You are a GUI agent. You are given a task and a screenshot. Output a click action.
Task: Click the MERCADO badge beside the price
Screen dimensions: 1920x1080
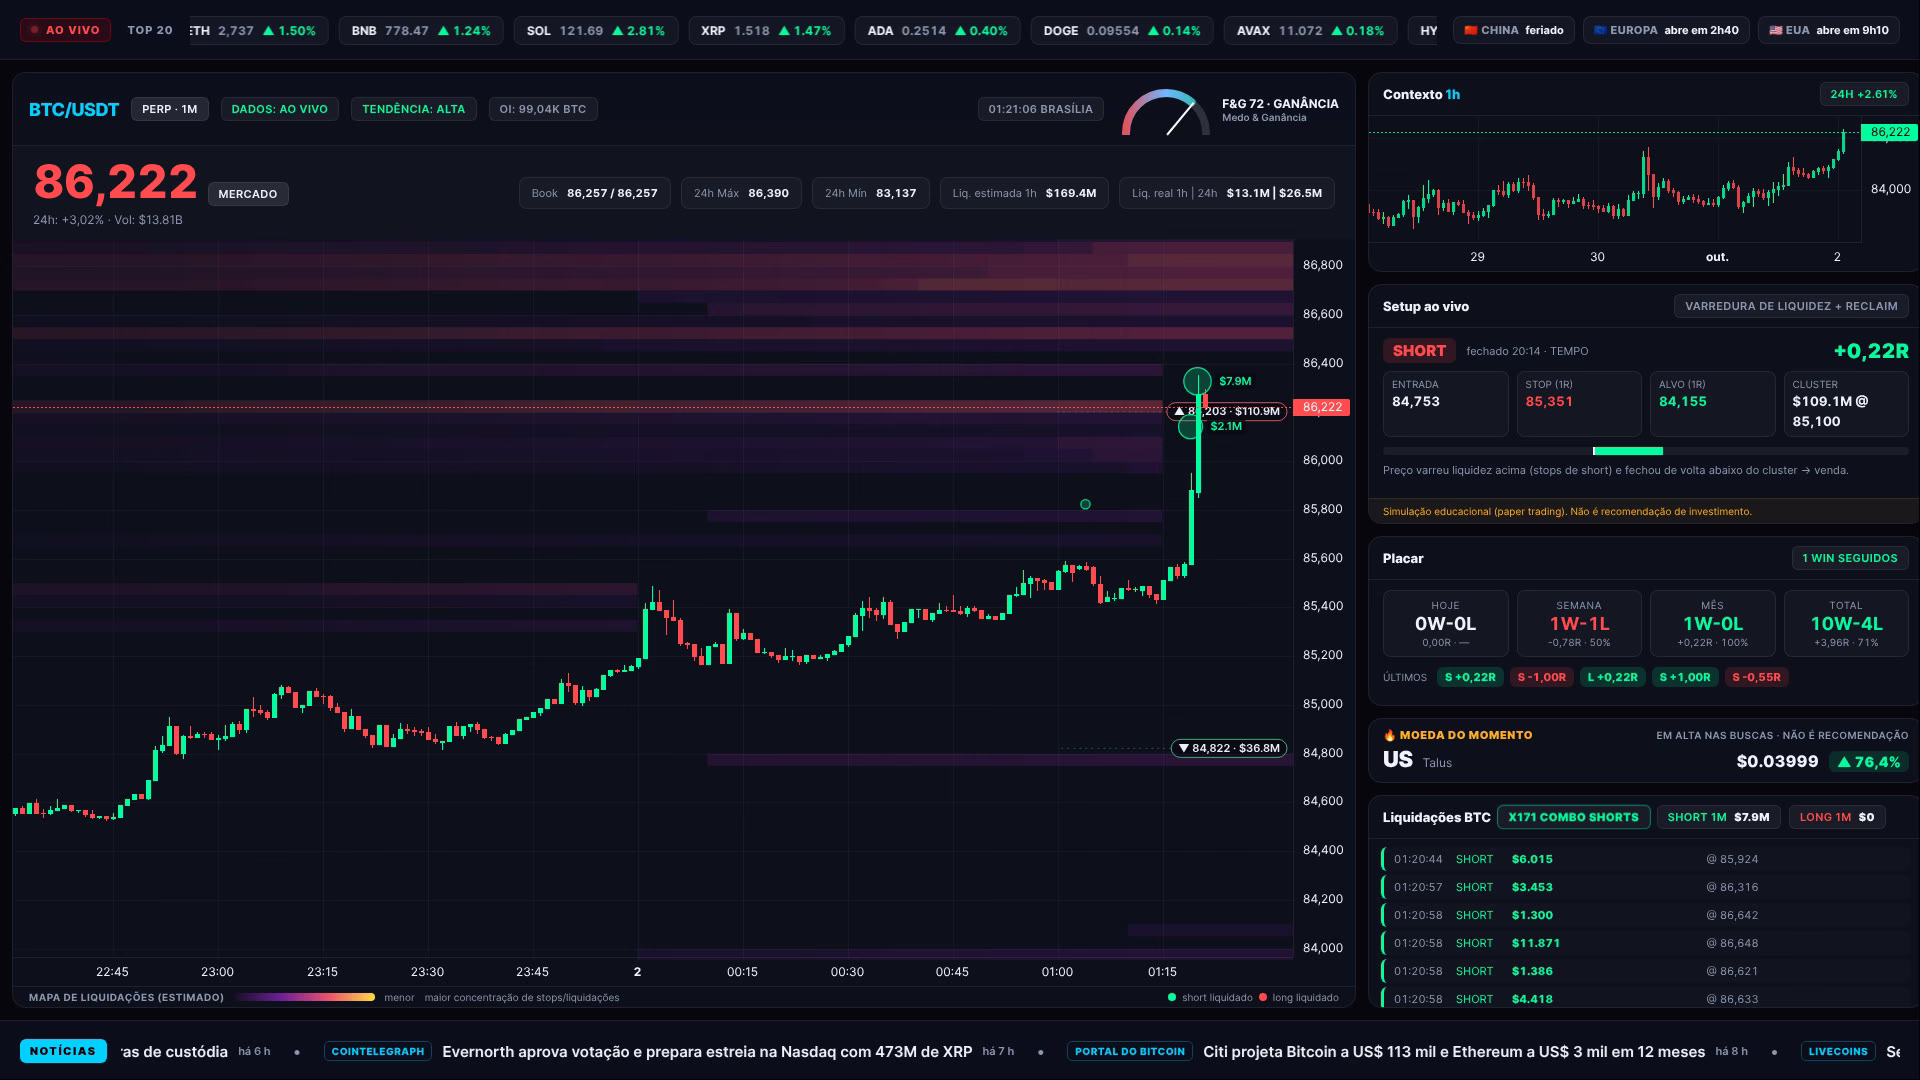coord(248,194)
